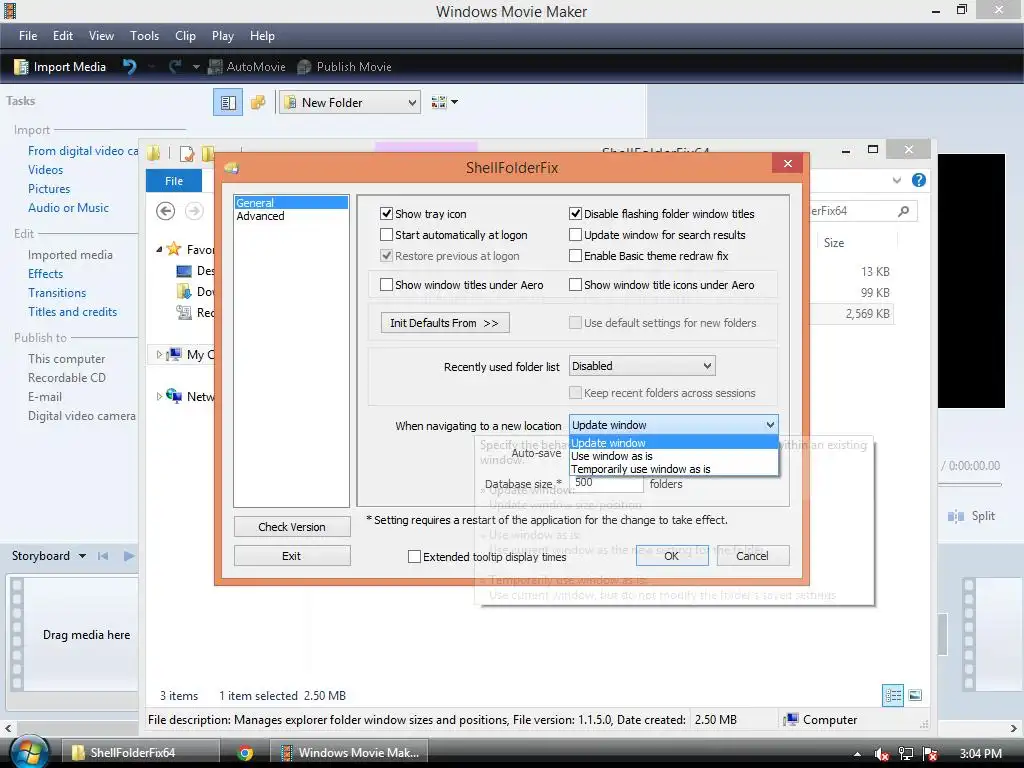This screenshot has width=1024, height=768.
Task: Choose 'Update window' in dropdown list
Action: pyautogui.click(x=673, y=443)
